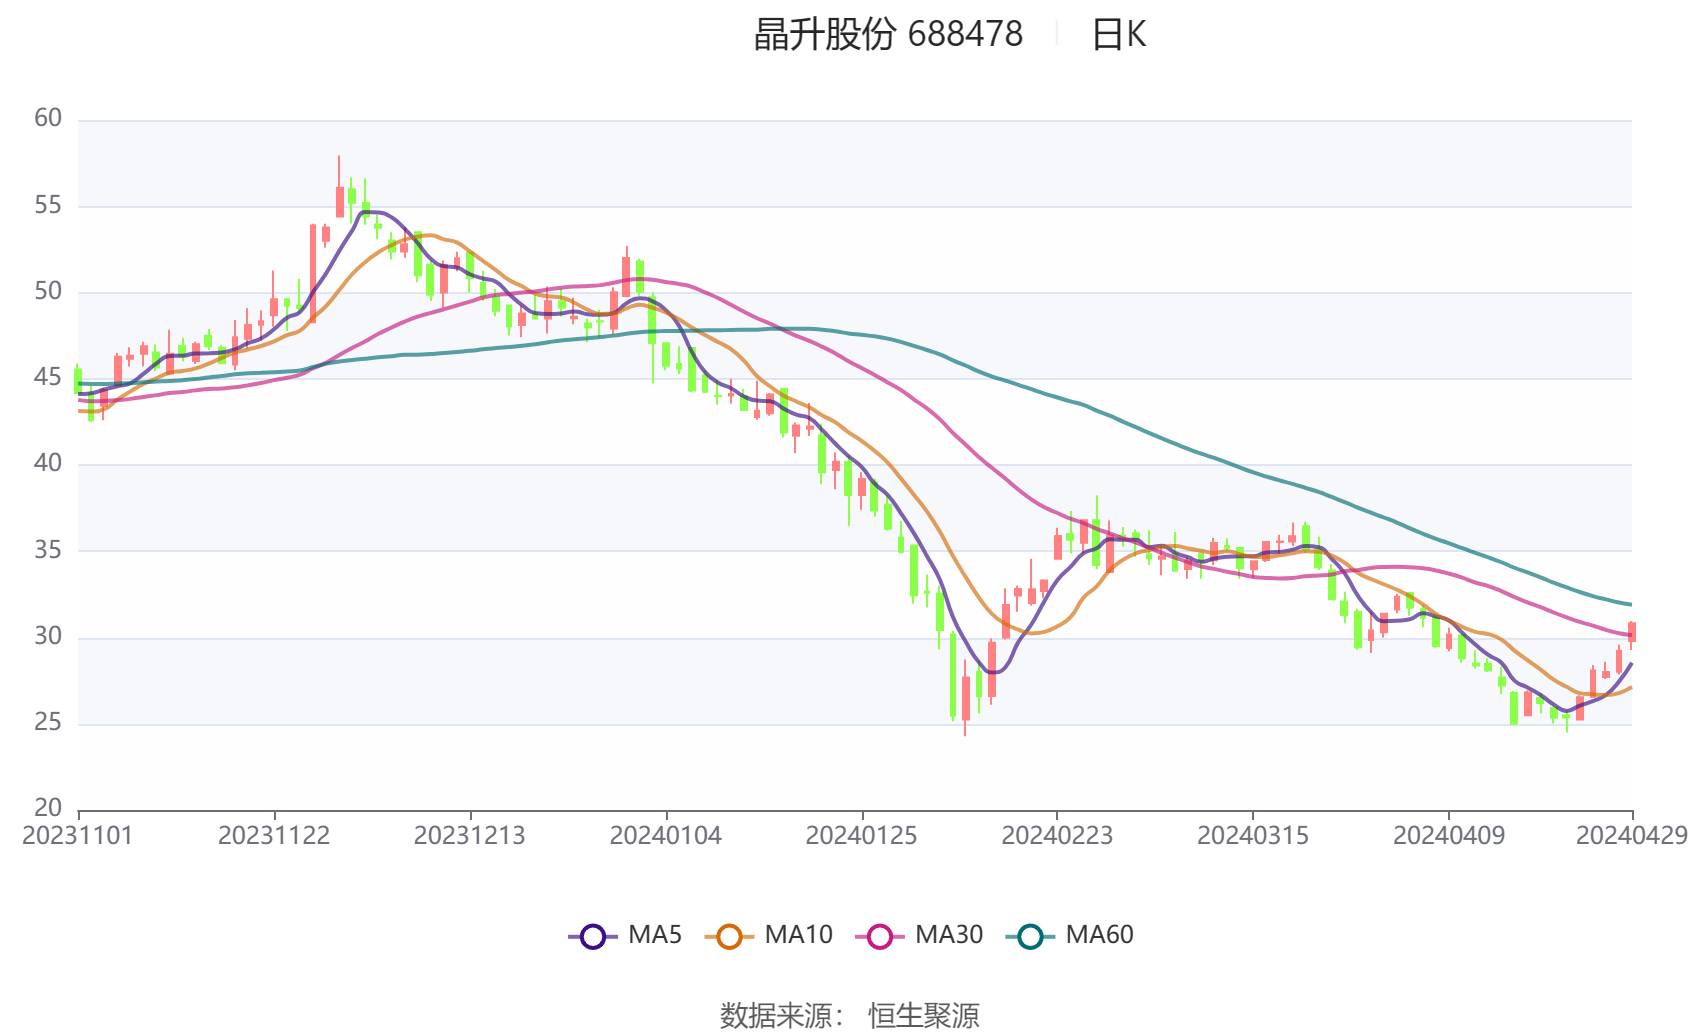1700x1034 pixels.
Task: Hide the MA30 series via its legend label
Action: tap(948, 935)
